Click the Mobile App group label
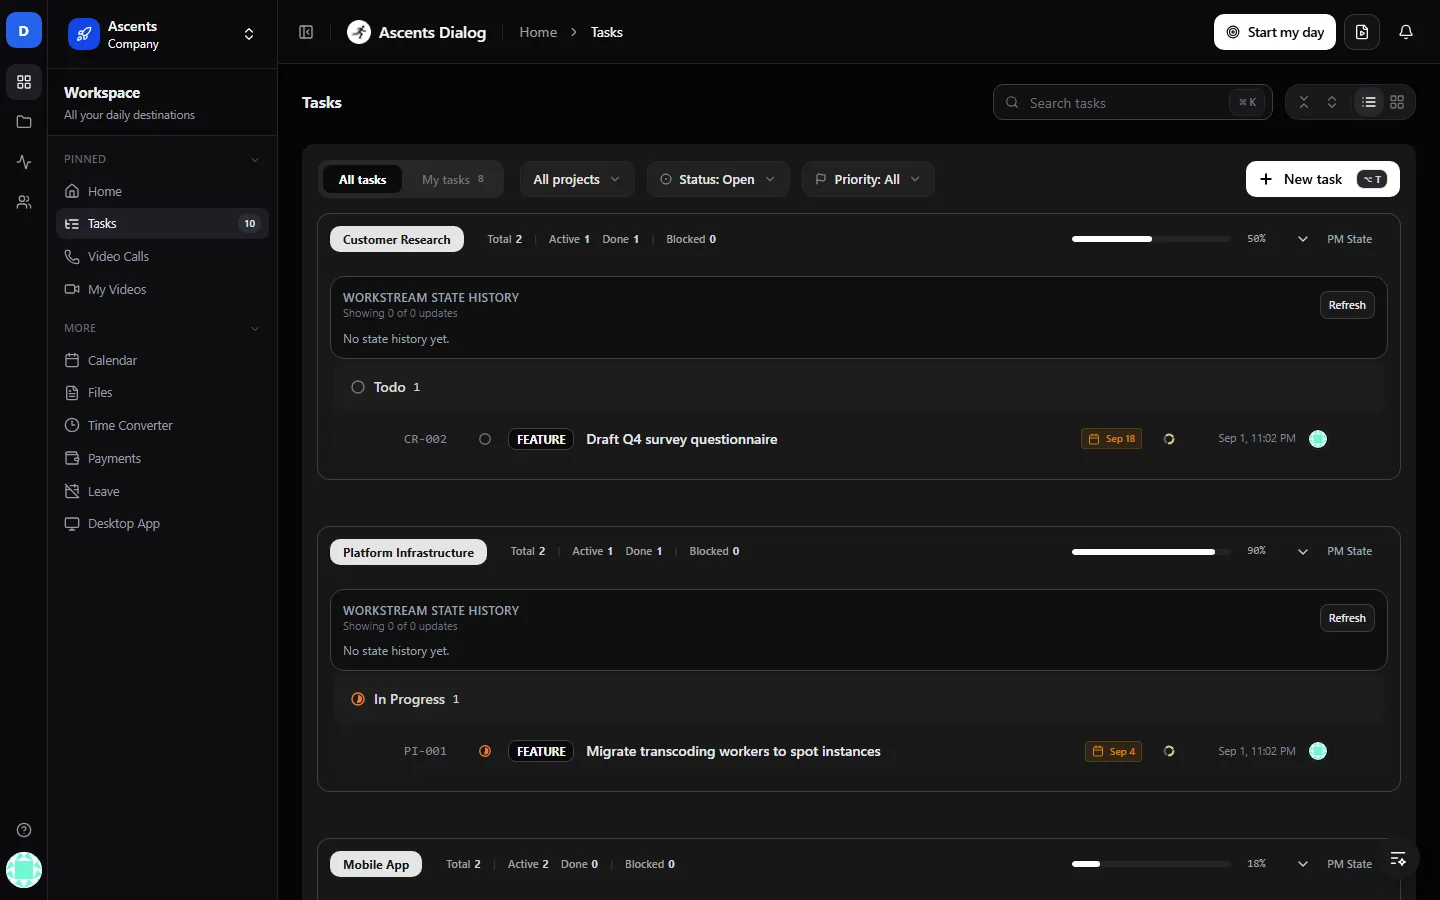This screenshot has height=900, width=1440. pyautogui.click(x=376, y=864)
